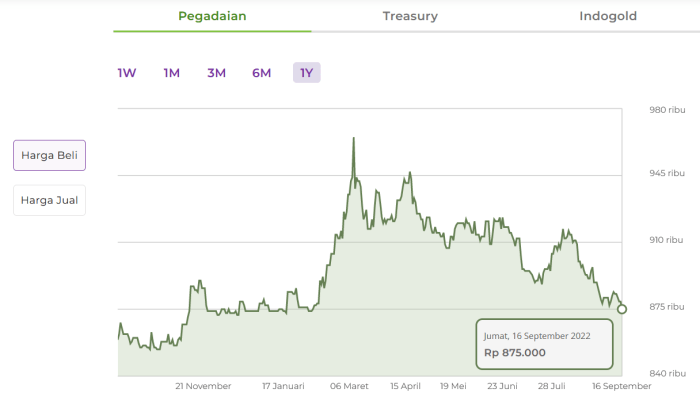The width and height of the screenshot is (700, 400).
Task: Click the 910 ribu price axis label
Action: [x=666, y=241]
